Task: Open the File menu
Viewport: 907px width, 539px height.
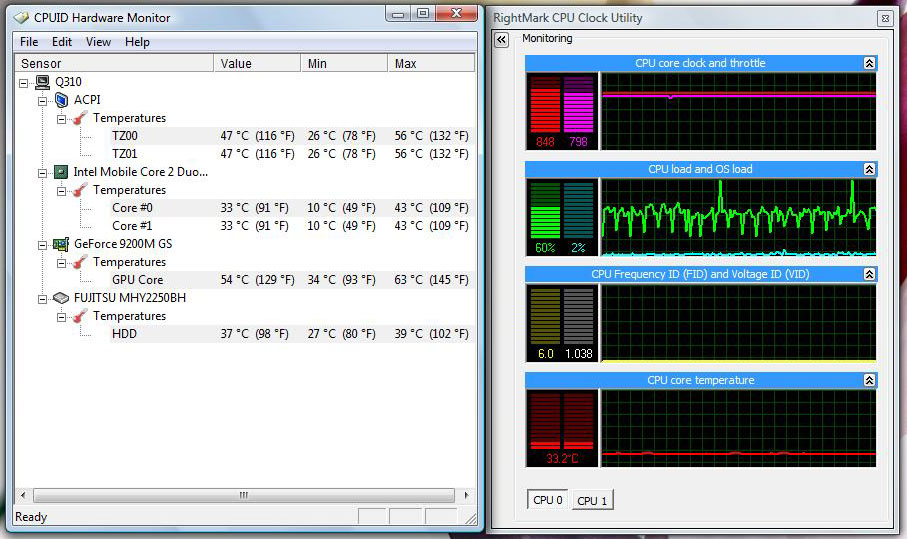Action: (x=29, y=42)
